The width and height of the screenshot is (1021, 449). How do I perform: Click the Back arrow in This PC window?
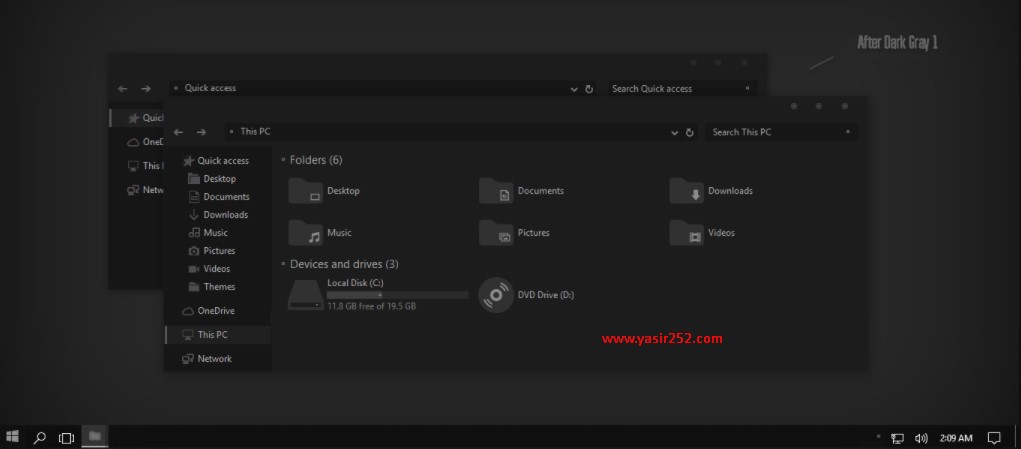point(178,132)
